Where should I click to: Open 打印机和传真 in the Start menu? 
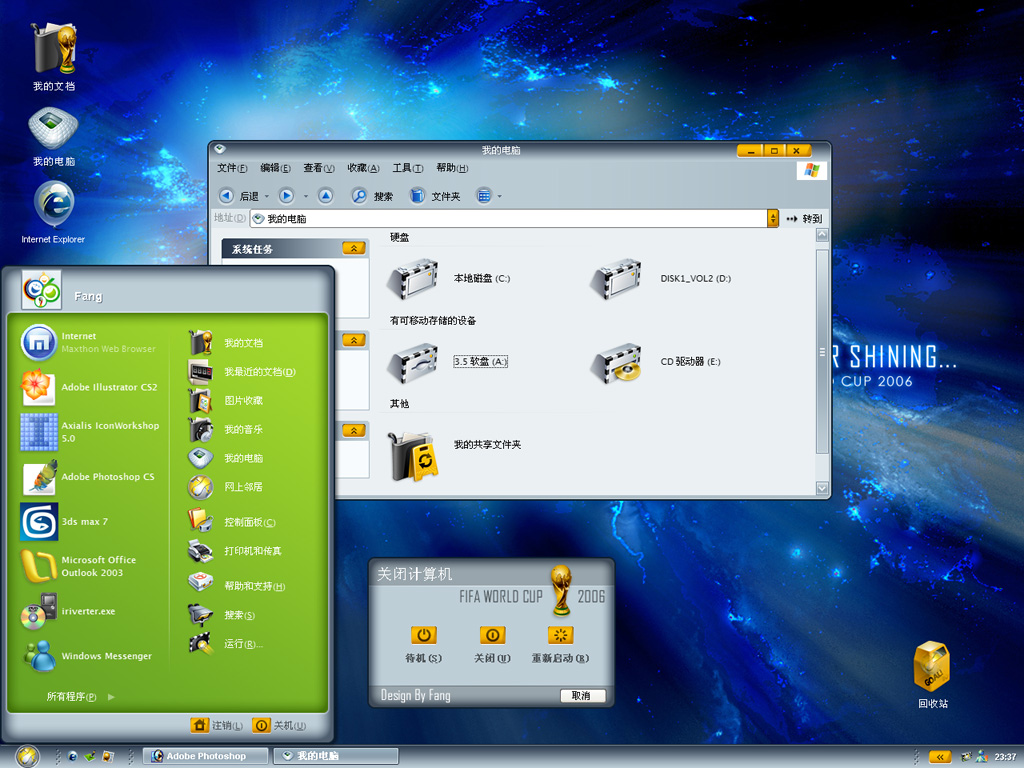point(235,551)
